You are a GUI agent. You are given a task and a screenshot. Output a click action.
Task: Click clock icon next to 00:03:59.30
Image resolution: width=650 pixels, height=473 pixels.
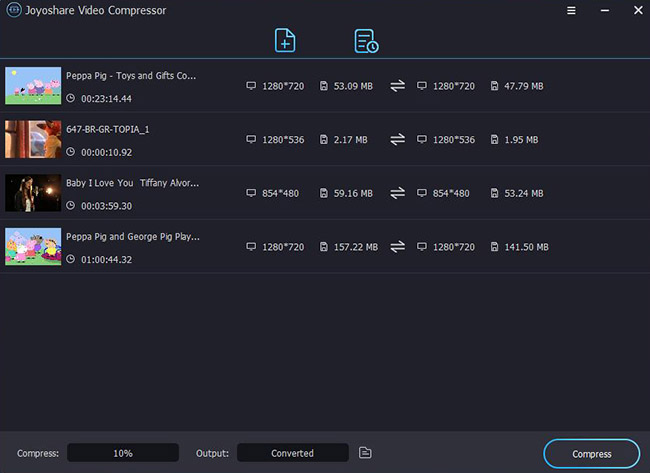point(71,205)
